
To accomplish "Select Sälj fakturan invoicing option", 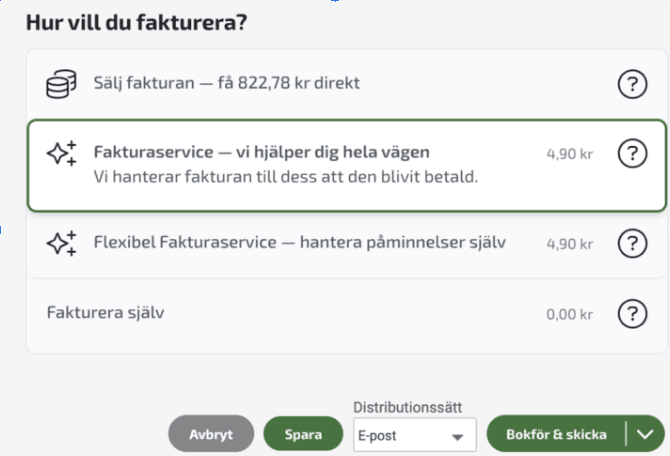I will (x=226, y=84).
